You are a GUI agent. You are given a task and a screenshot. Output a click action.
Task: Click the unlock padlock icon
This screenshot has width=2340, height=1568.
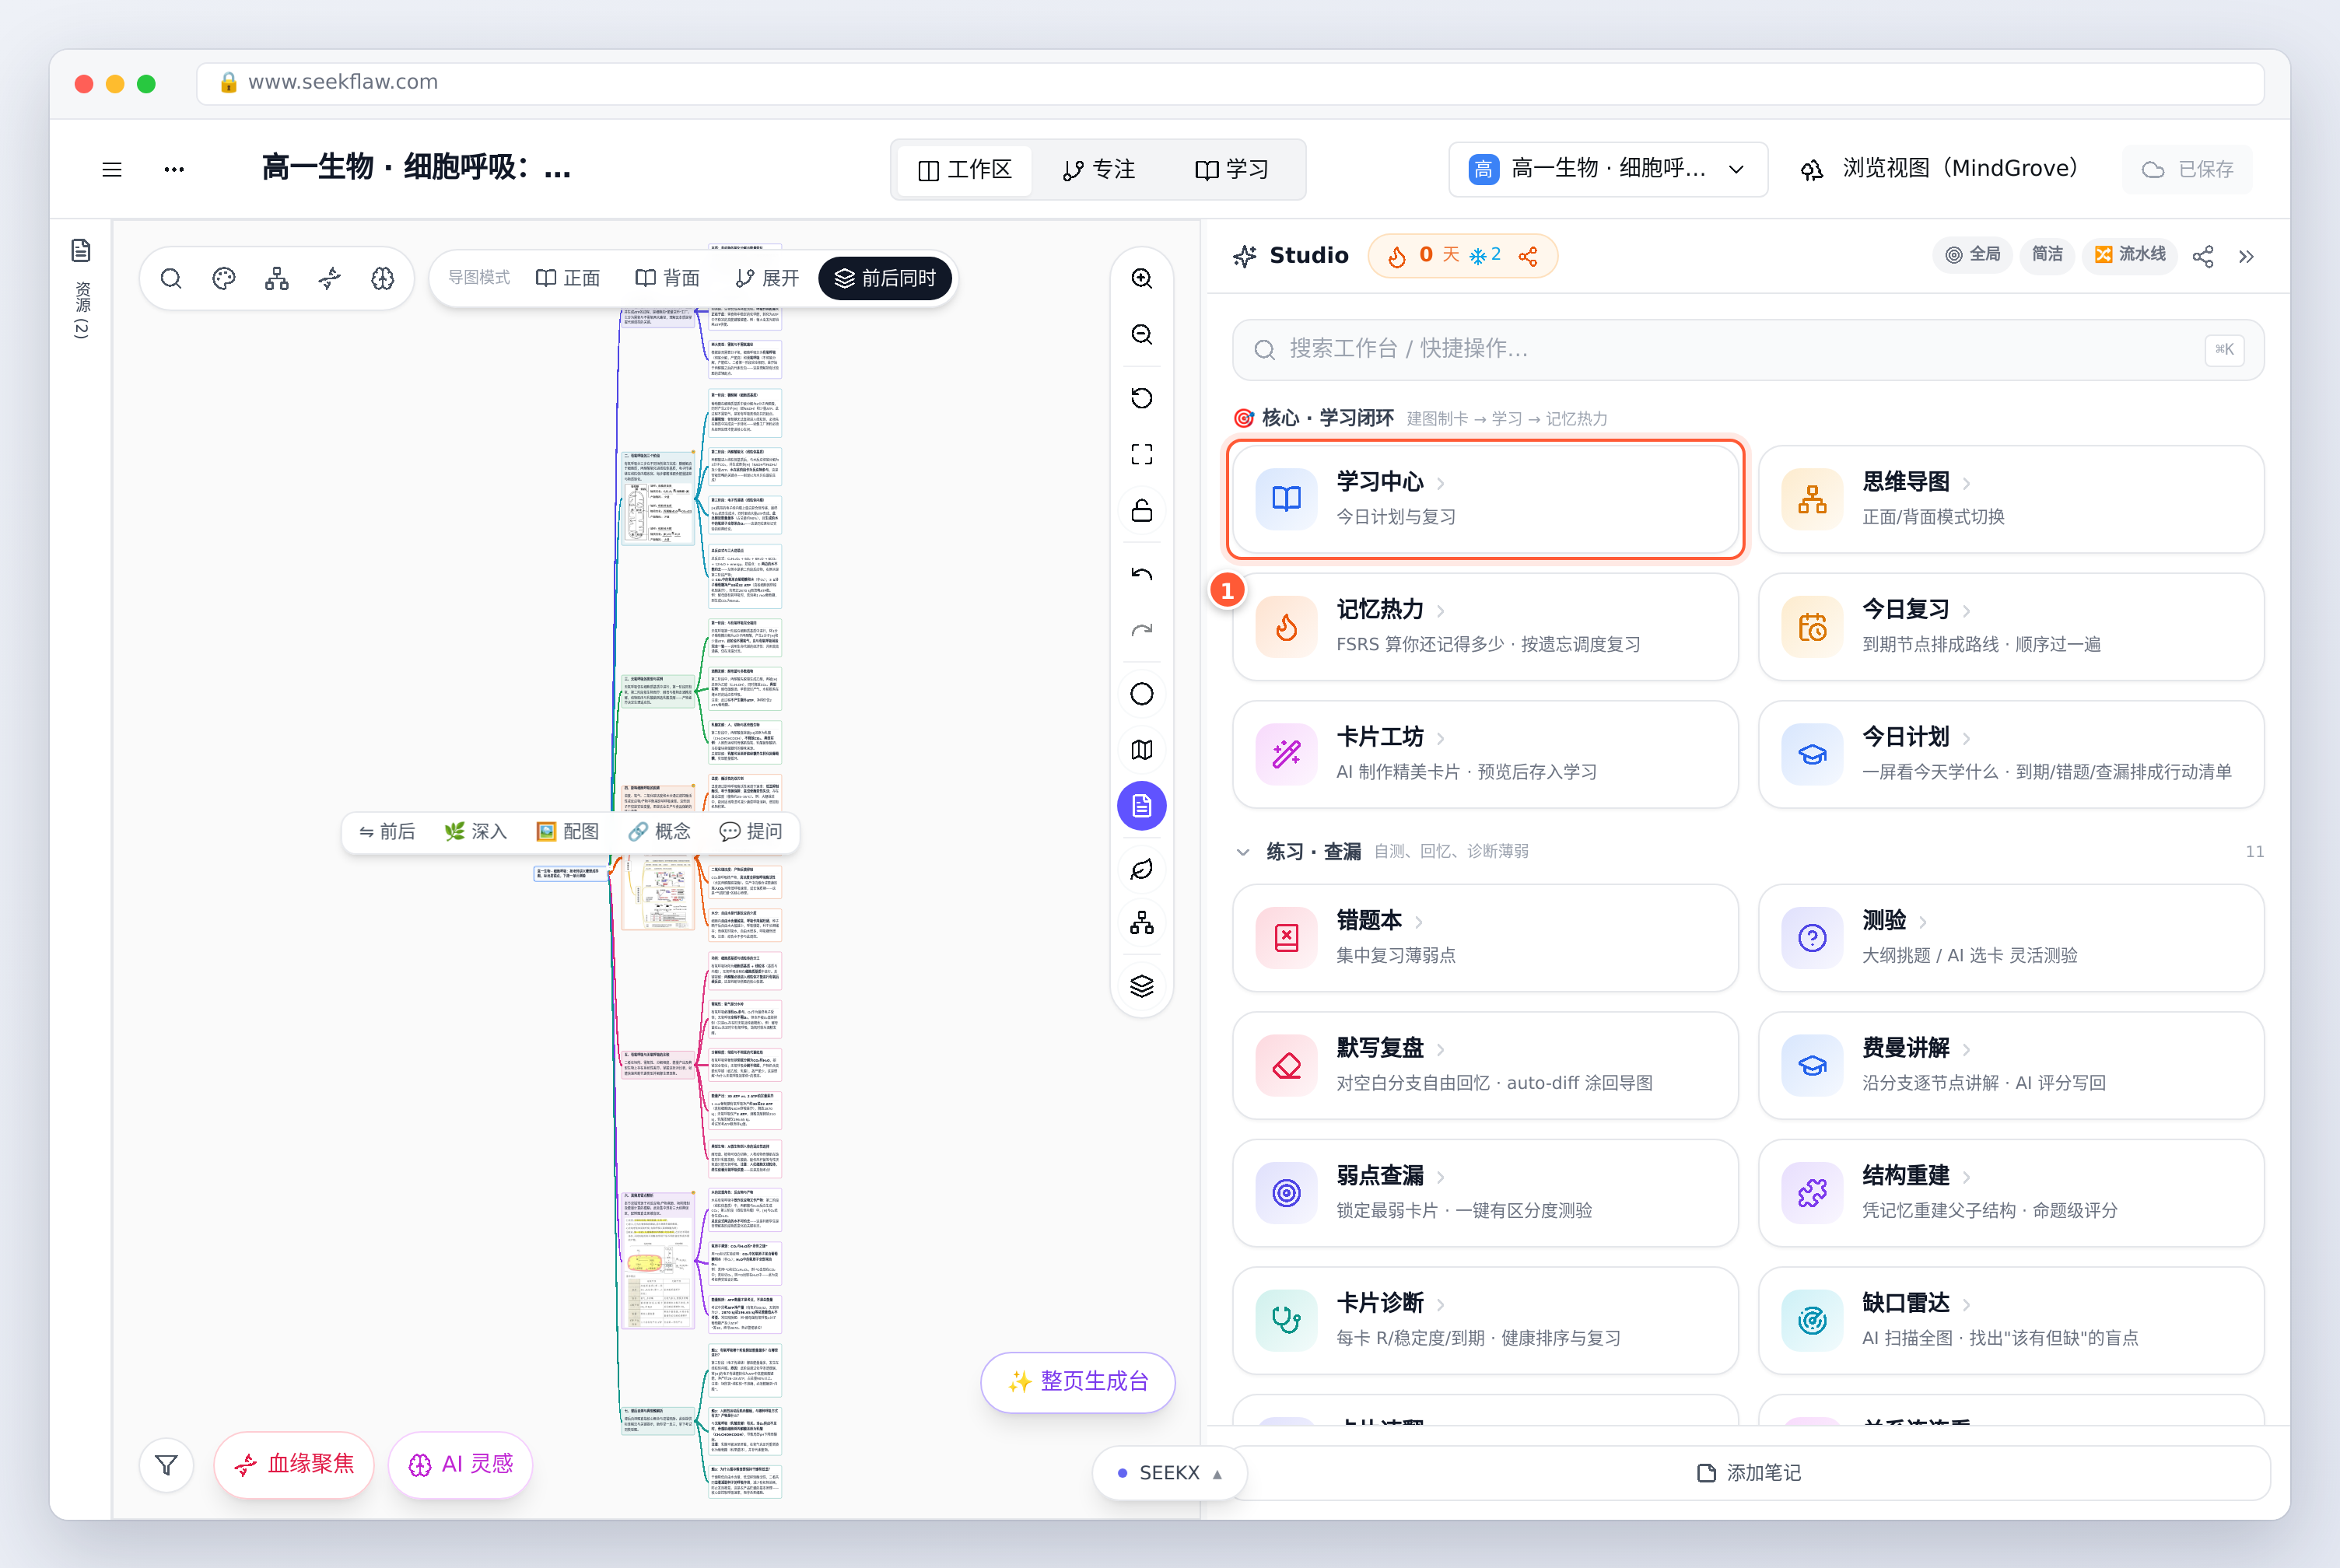pos(1142,510)
